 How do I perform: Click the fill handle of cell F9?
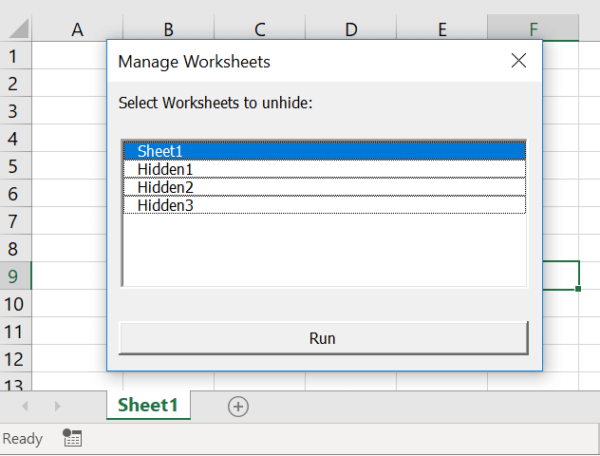[578, 289]
